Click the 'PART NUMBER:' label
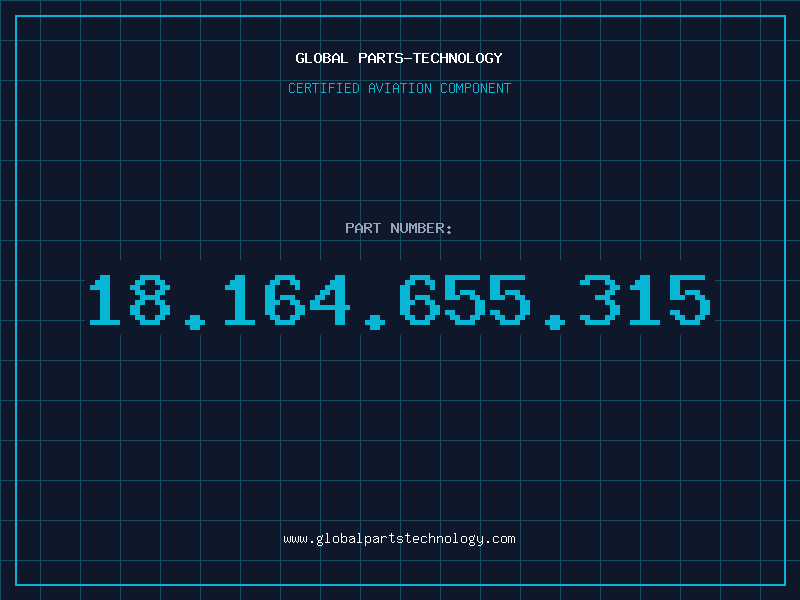This screenshot has height=600, width=800. 399,228
